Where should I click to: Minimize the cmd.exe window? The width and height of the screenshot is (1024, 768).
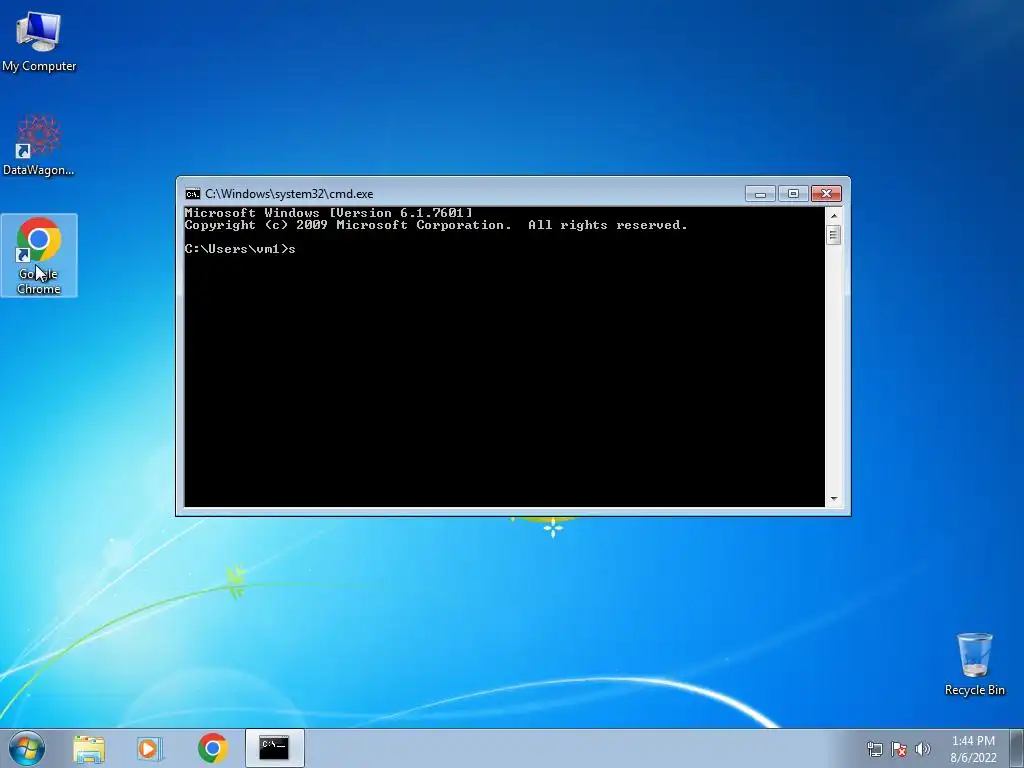(x=760, y=194)
